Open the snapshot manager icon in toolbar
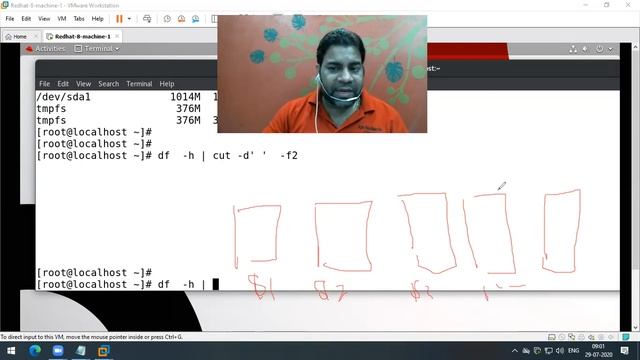The height and width of the screenshot is (360, 640). click(x=196, y=19)
